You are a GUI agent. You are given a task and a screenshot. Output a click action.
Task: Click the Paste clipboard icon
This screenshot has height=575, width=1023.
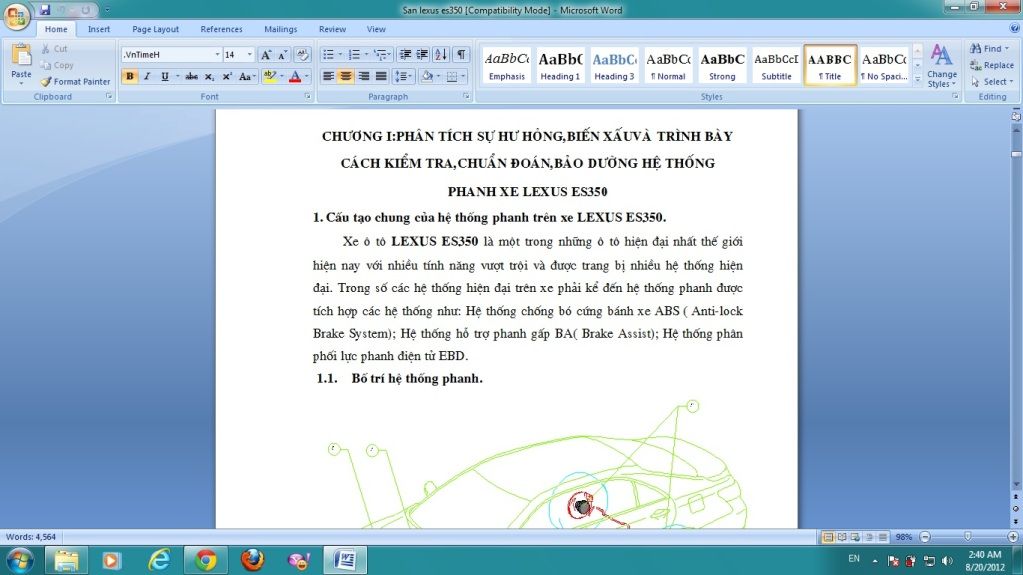tap(21, 58)
